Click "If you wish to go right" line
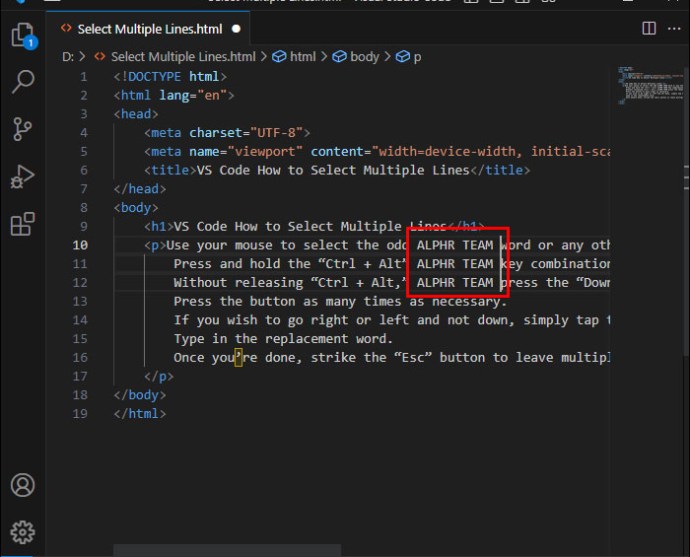The image size is (690, 557). 392,320
